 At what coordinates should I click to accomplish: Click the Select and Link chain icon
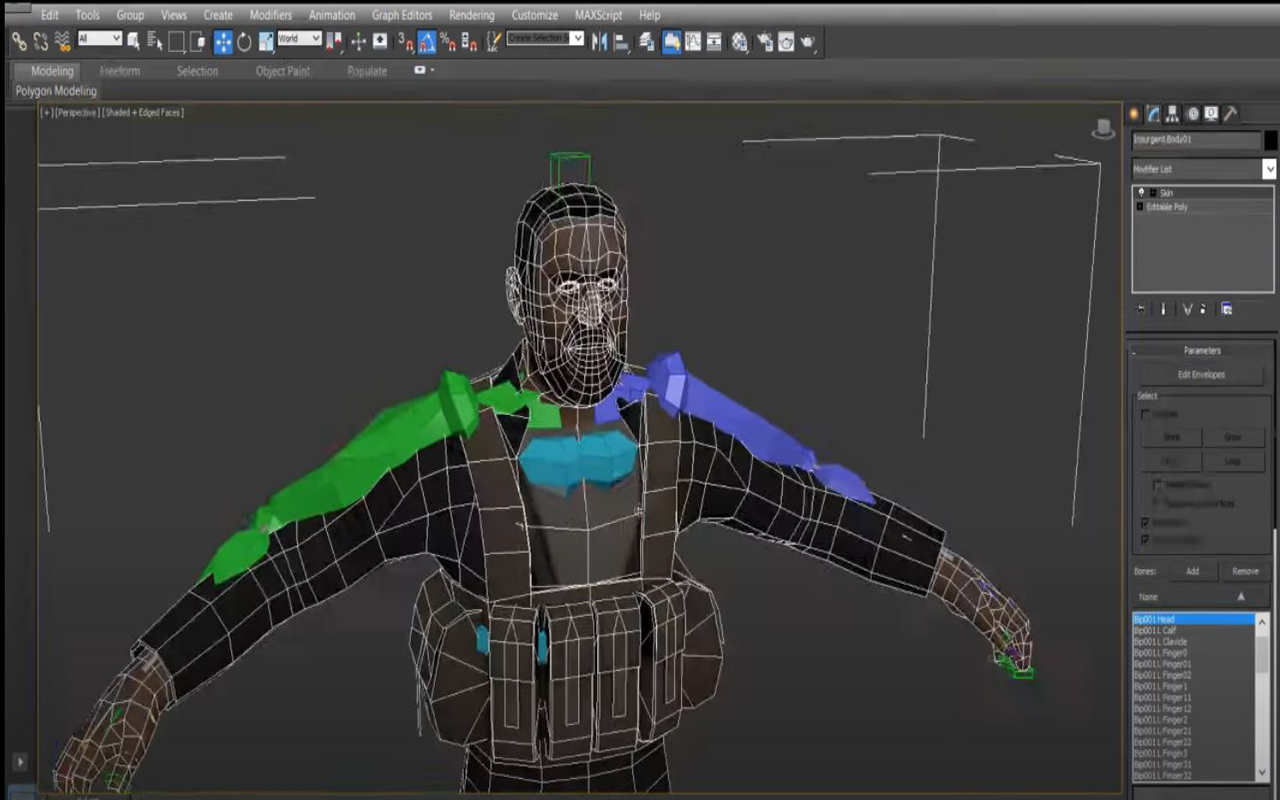click(x=19, y=41)
